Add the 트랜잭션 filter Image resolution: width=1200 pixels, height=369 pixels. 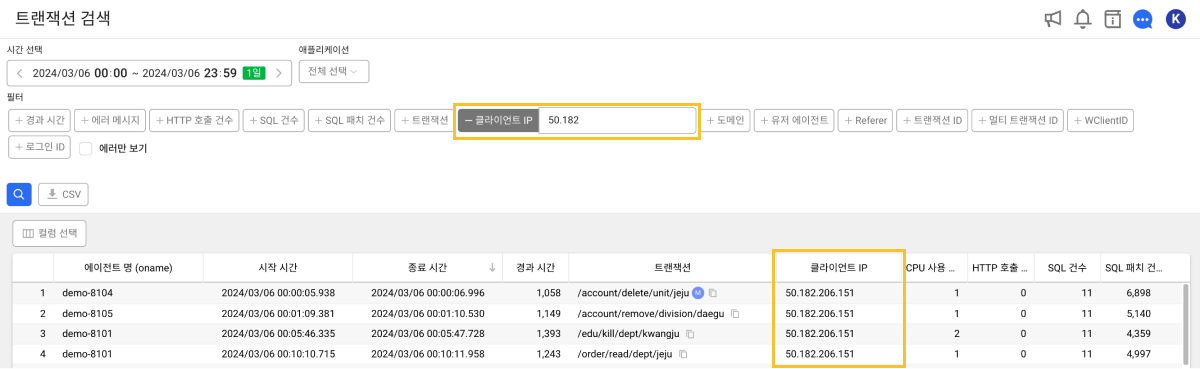(x=425, y=120)
